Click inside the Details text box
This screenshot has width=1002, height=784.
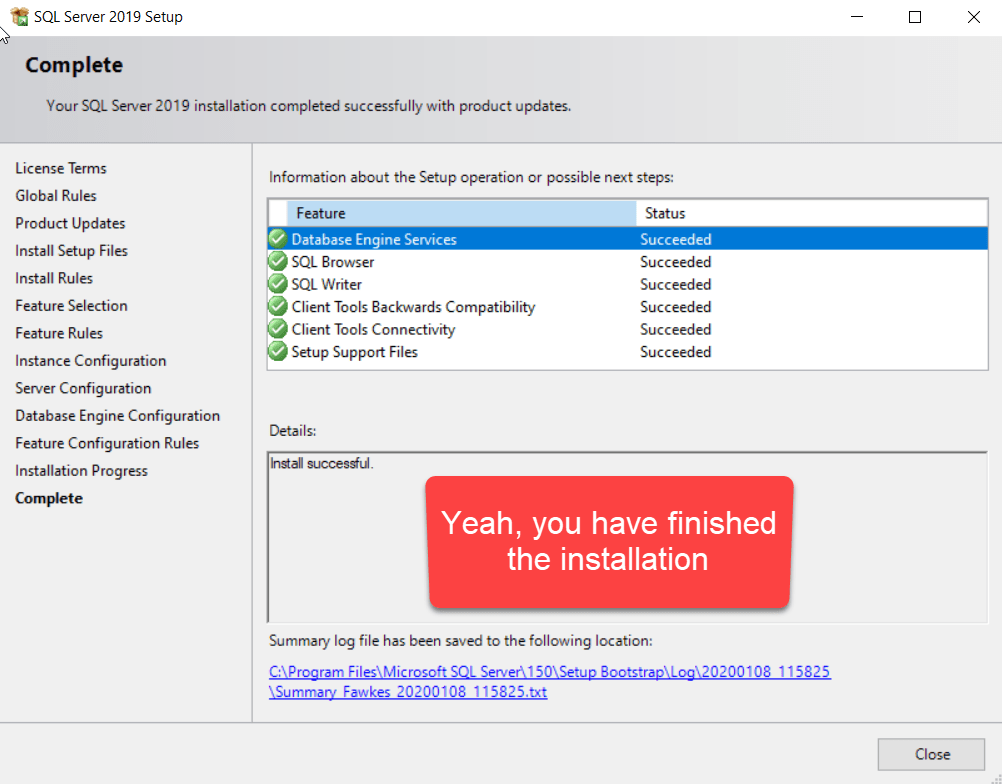(x=628, y=537)
